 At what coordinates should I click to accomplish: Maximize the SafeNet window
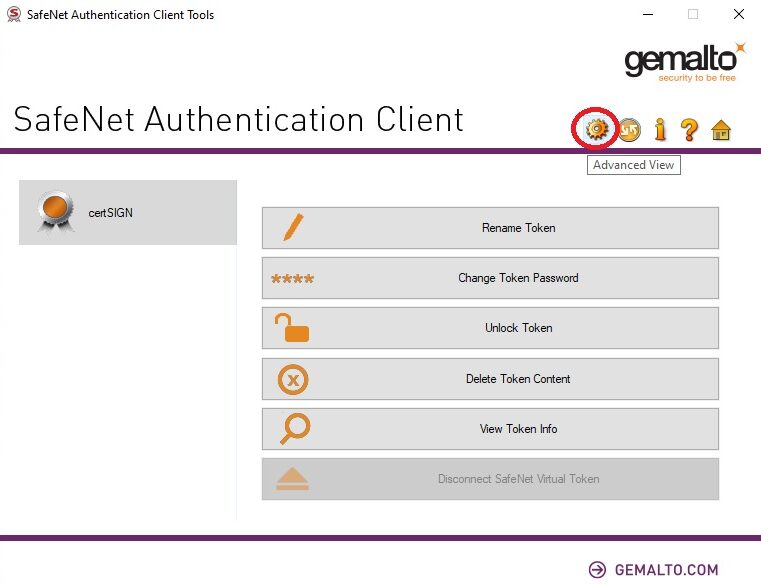(x=693, y=15)
